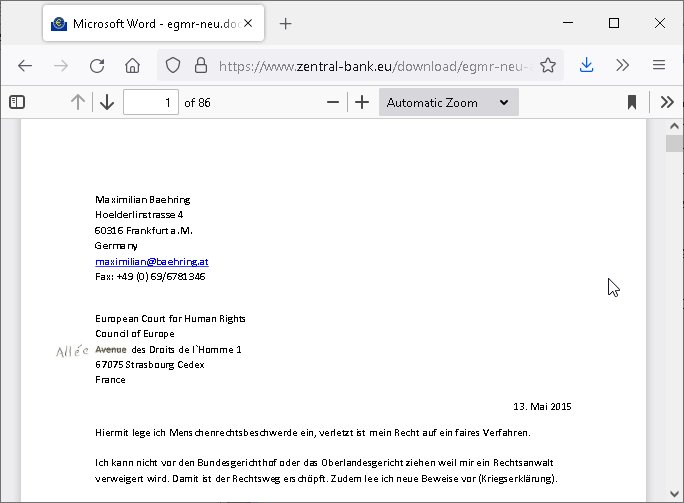Open tracking protection shield info
The image size is (684, 503).
(x=173, y=66)
